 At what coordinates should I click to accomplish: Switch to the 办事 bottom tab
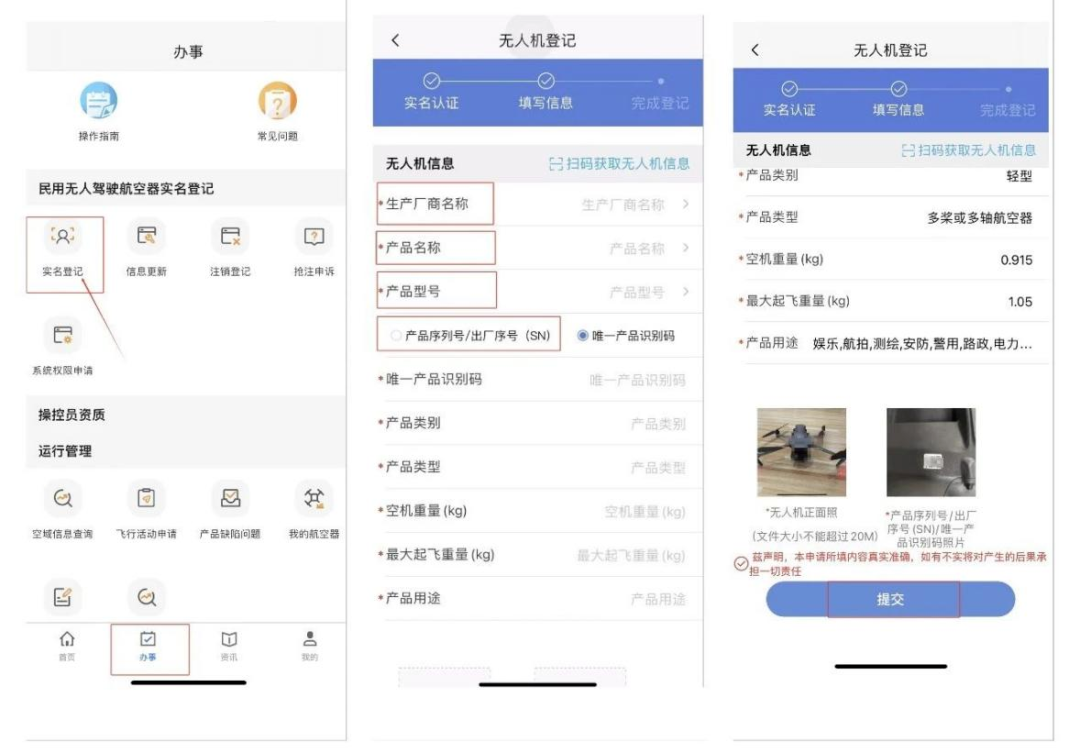[148, 645]
